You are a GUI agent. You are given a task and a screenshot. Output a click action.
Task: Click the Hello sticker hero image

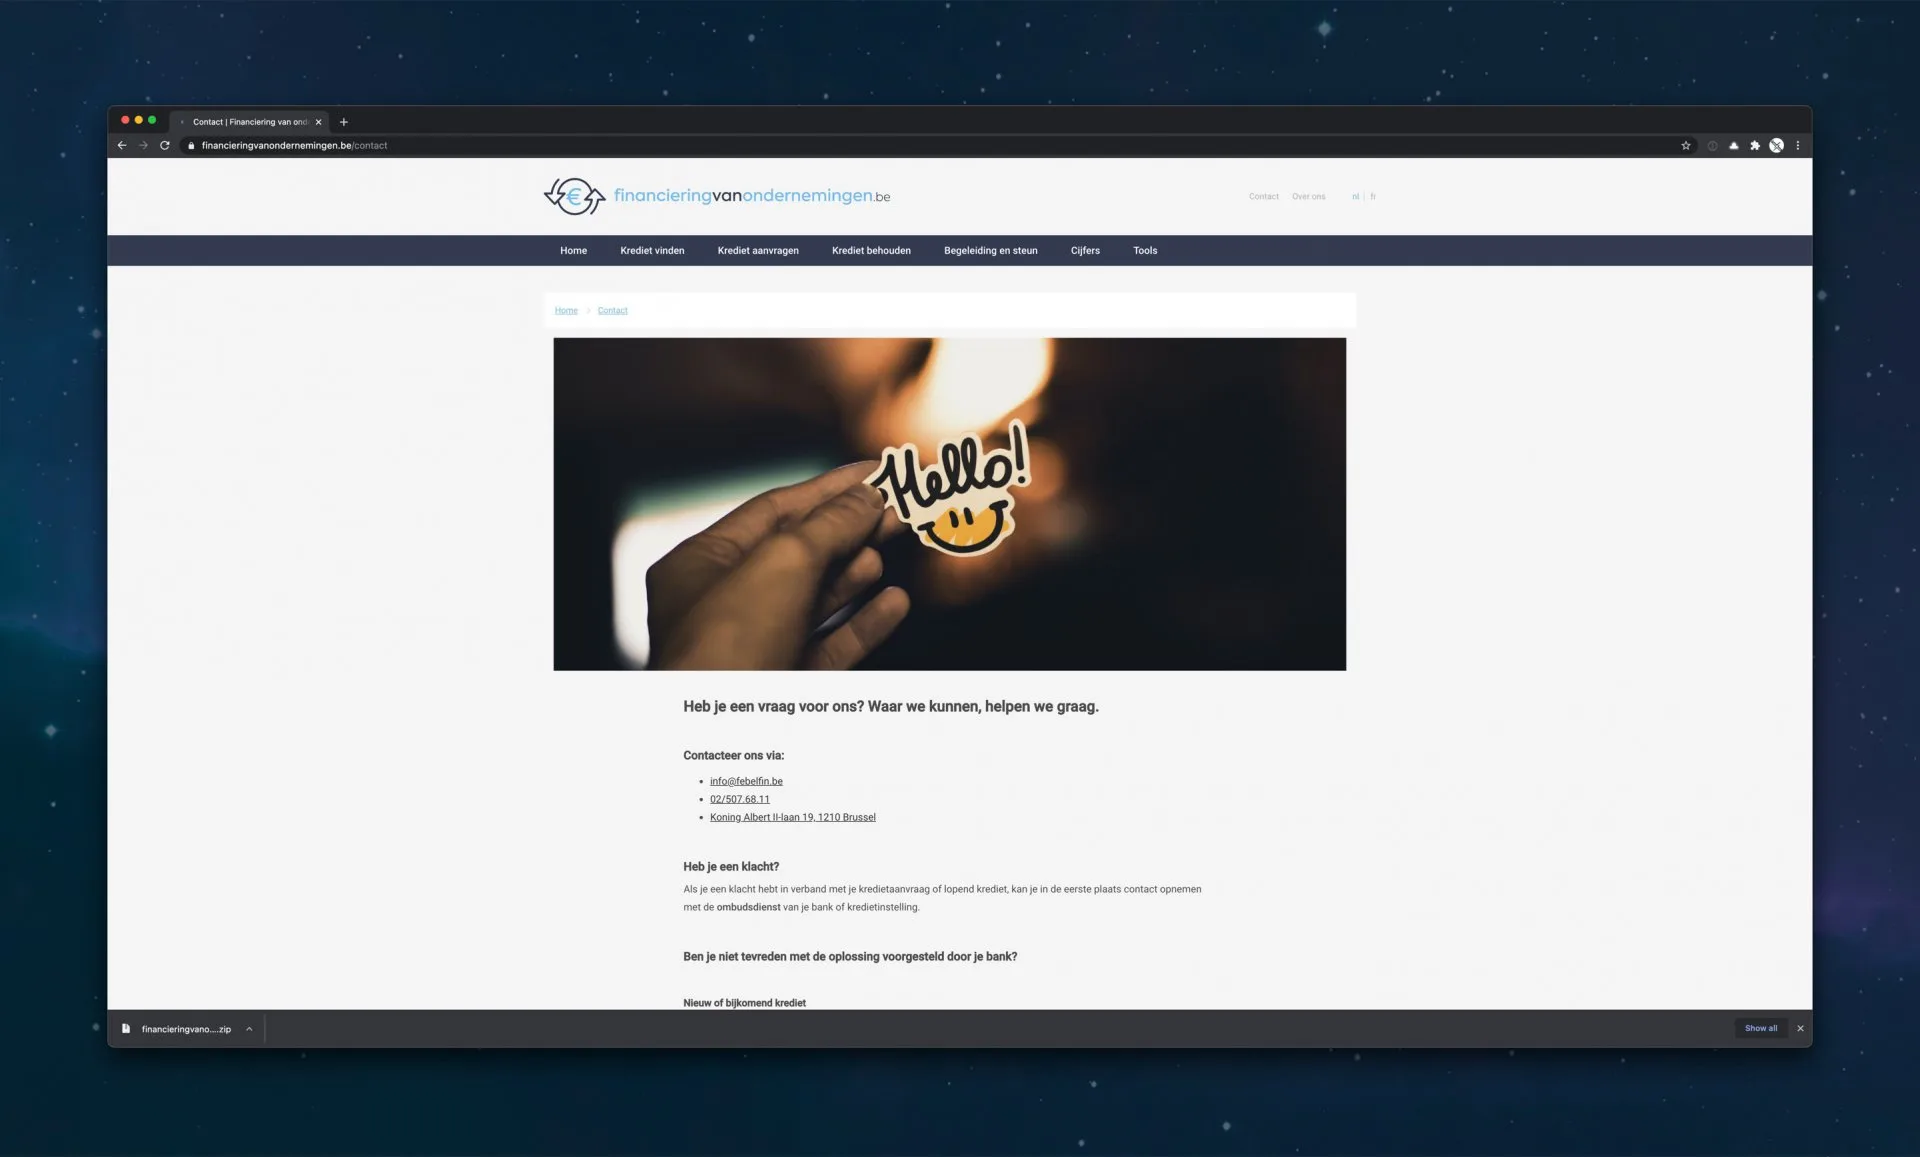pos(949,504)
